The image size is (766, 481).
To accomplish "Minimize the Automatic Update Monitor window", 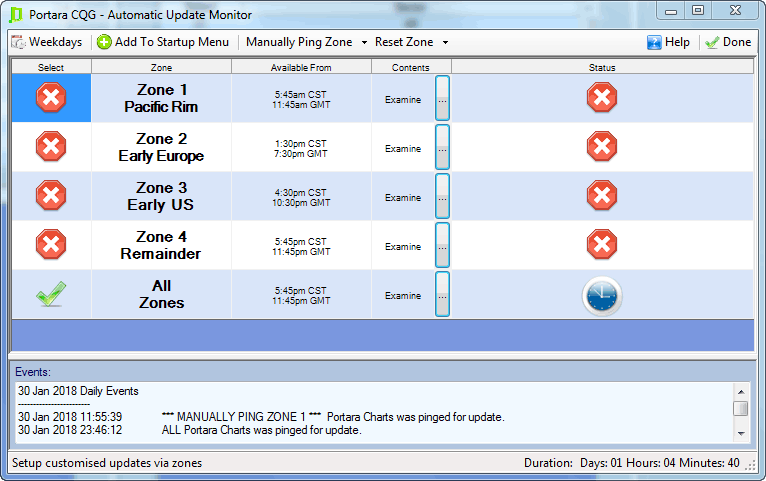I will (671, 11).
